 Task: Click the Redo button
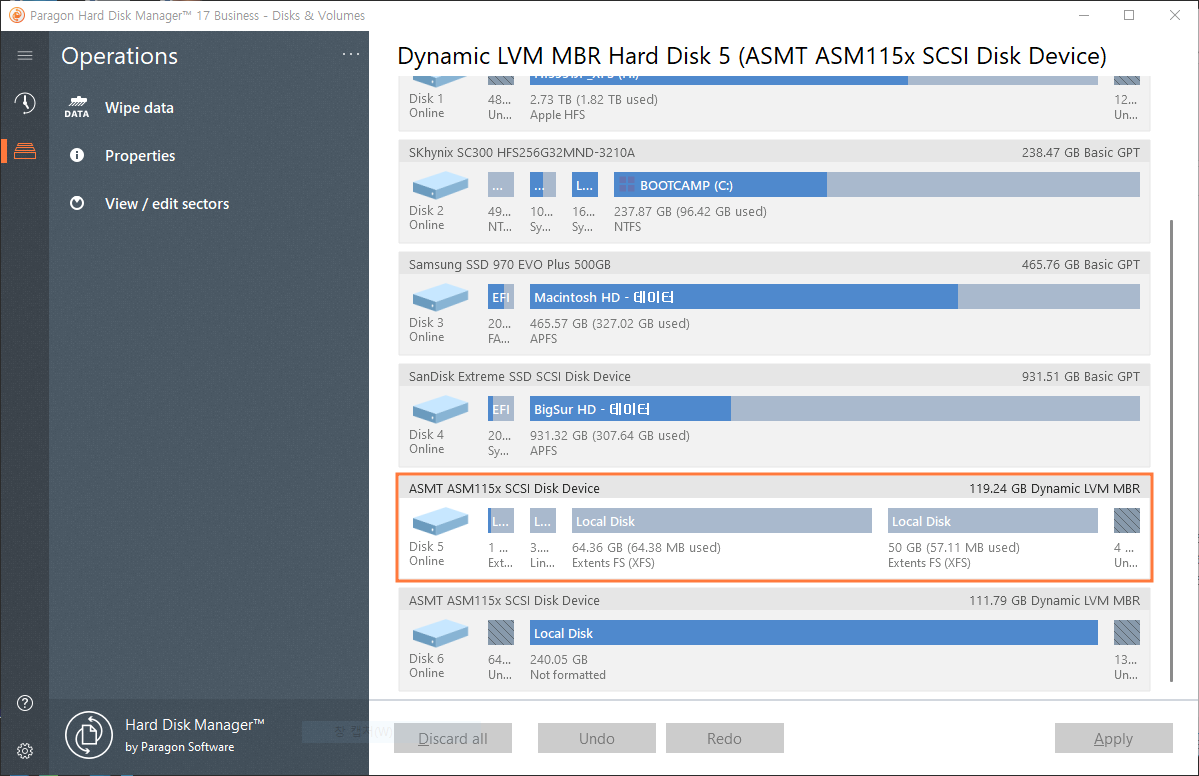[x=724, y=739]
